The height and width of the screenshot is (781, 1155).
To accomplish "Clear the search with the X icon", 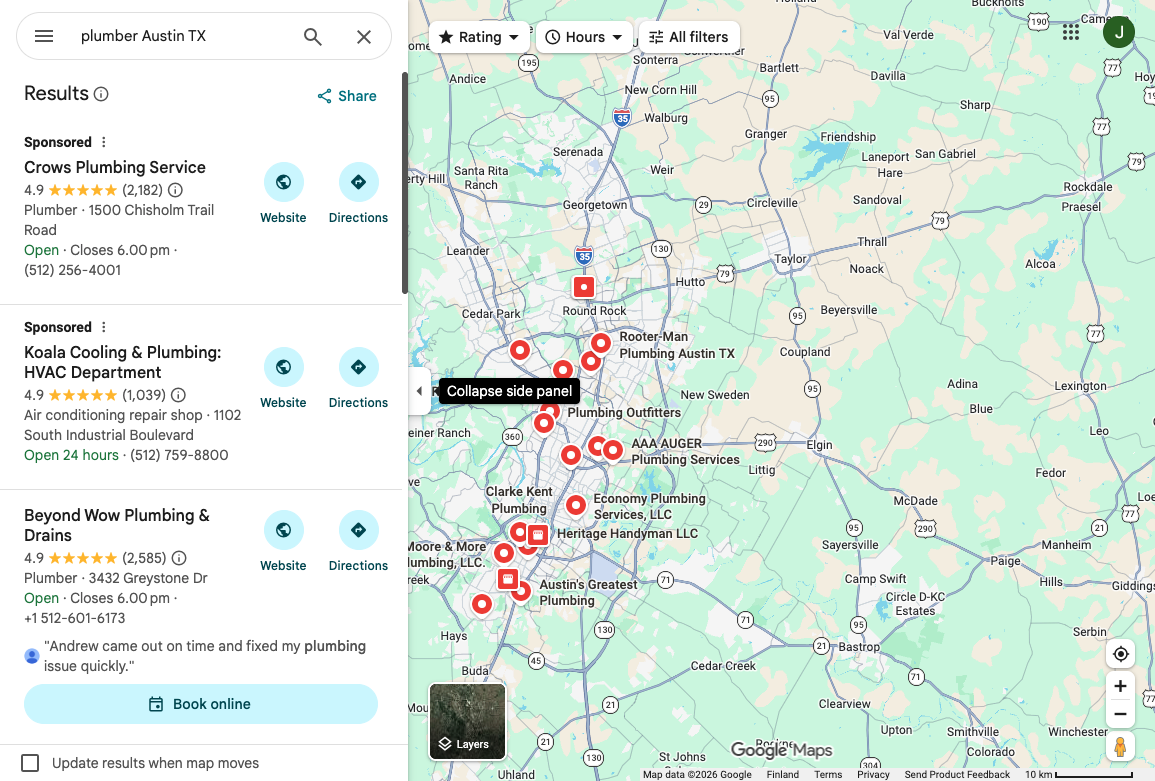I will click(x=364, y=36).
